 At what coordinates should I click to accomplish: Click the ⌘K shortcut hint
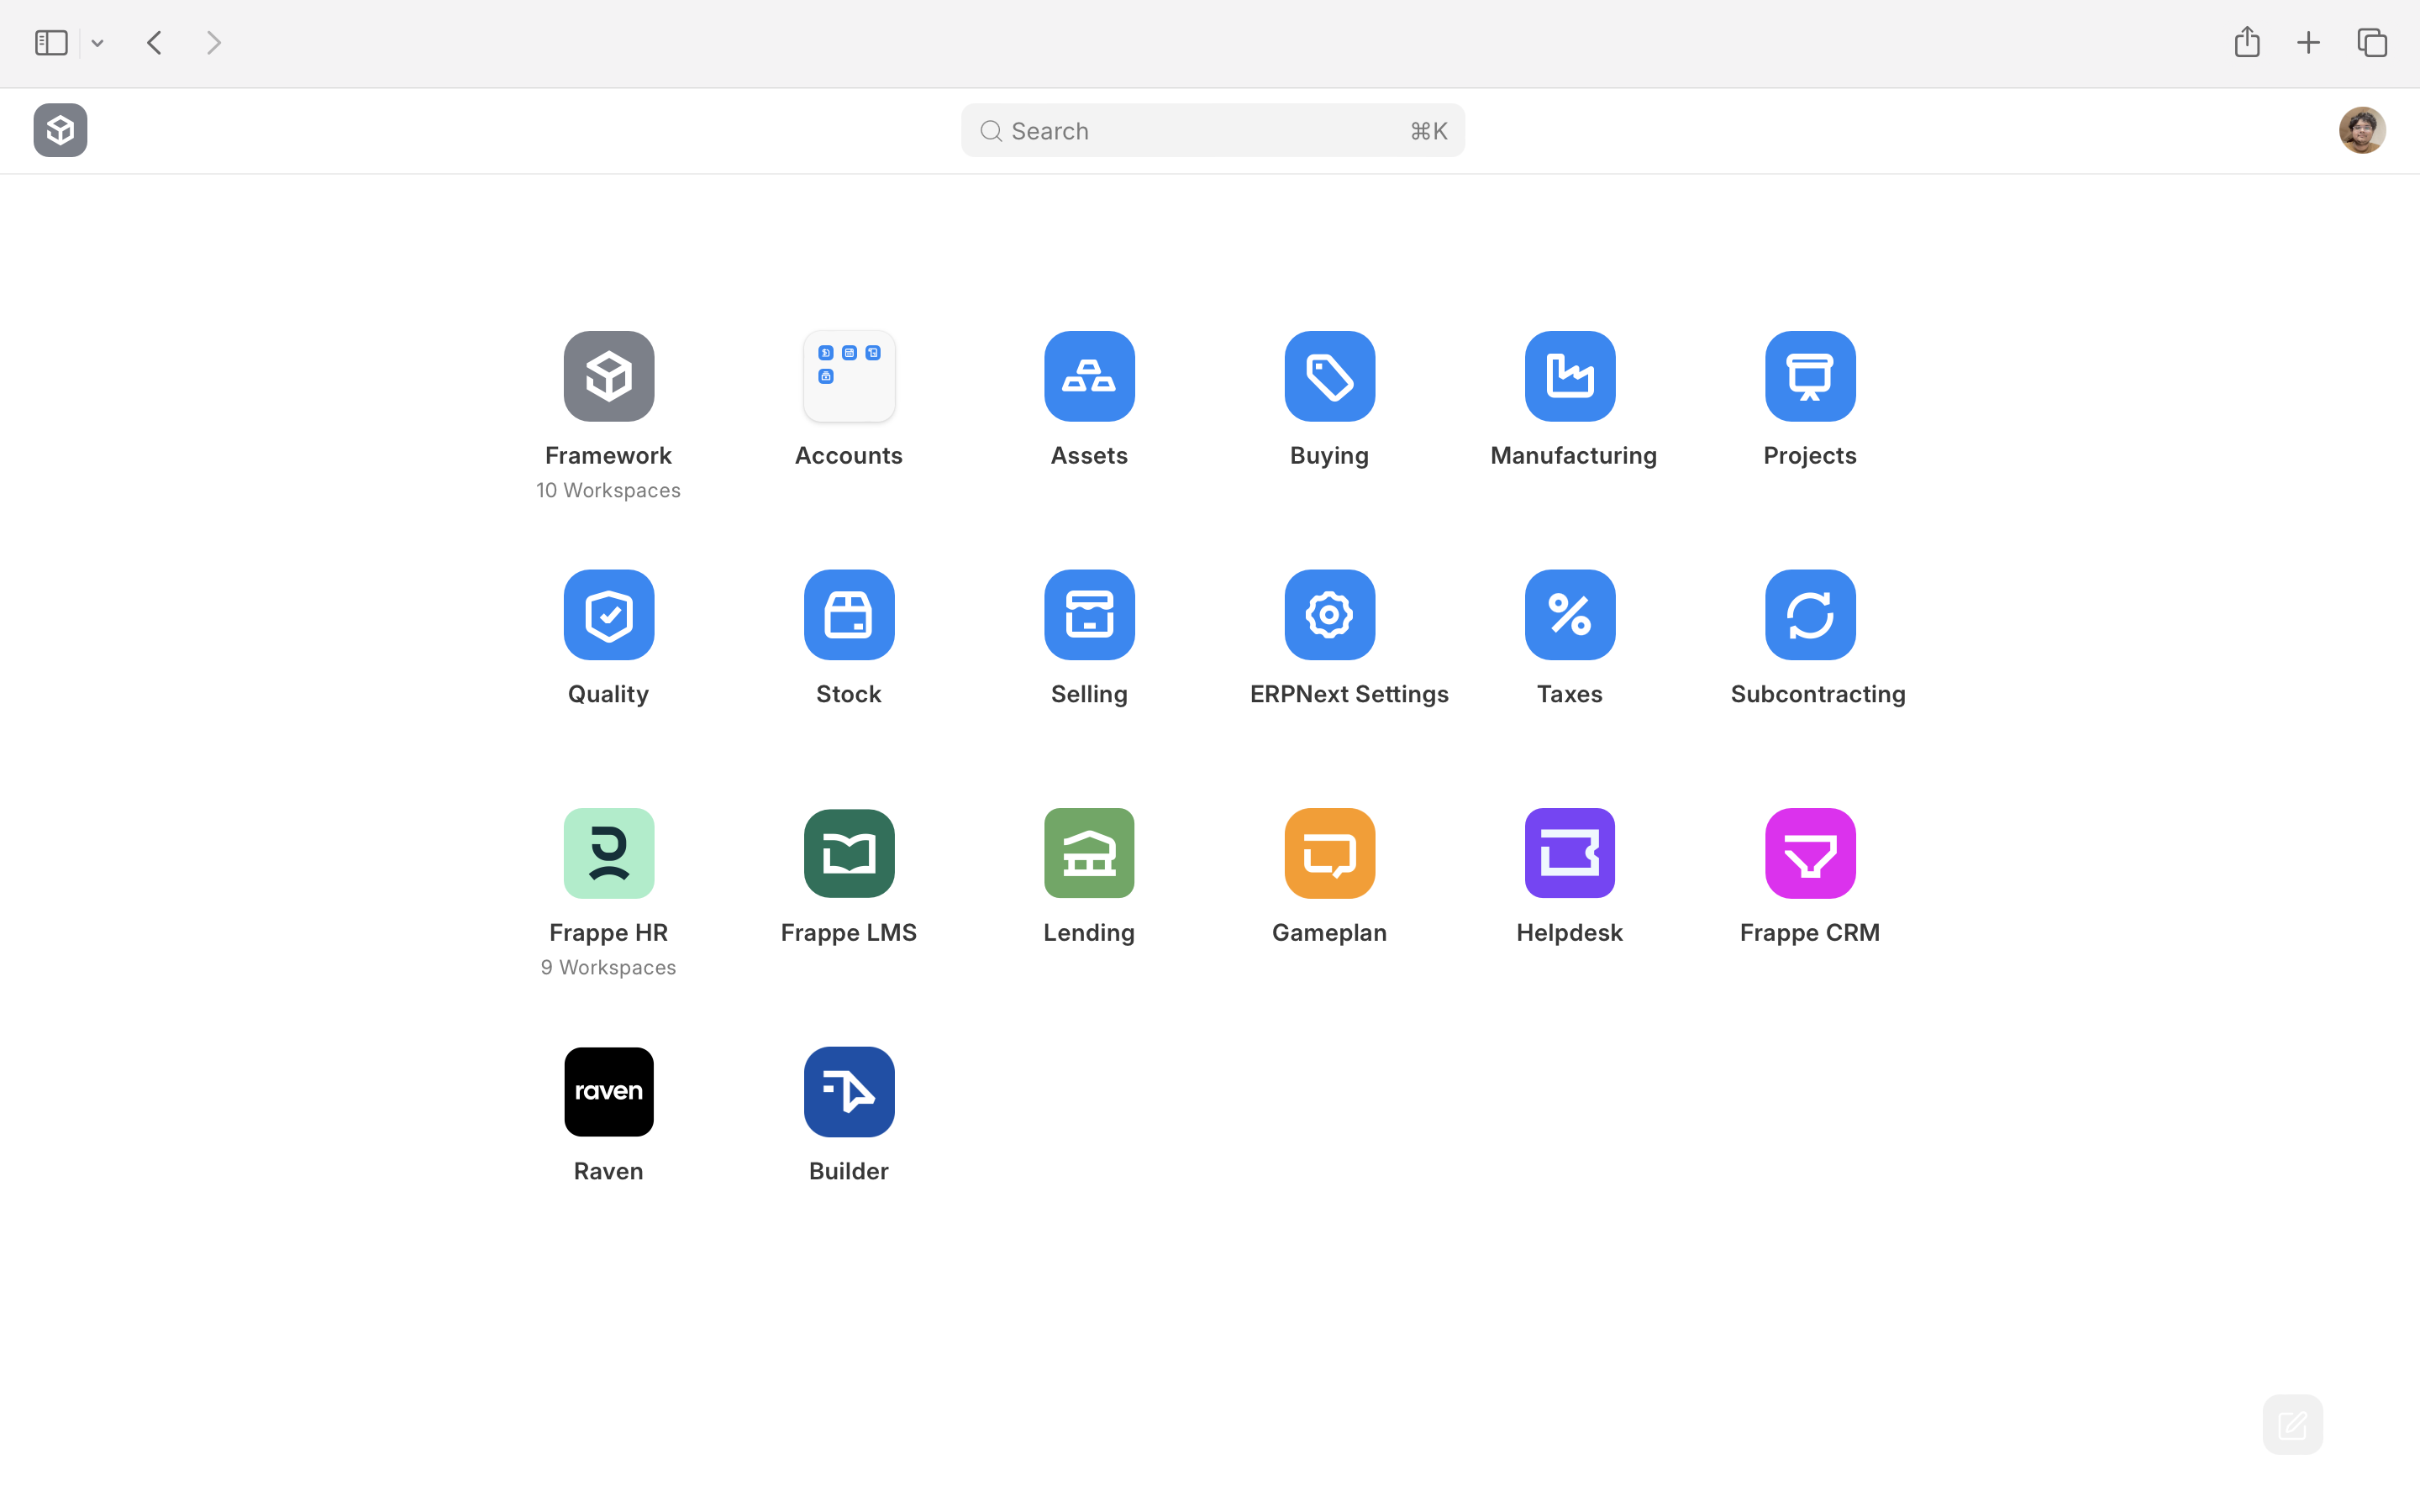click(1428, 131)
